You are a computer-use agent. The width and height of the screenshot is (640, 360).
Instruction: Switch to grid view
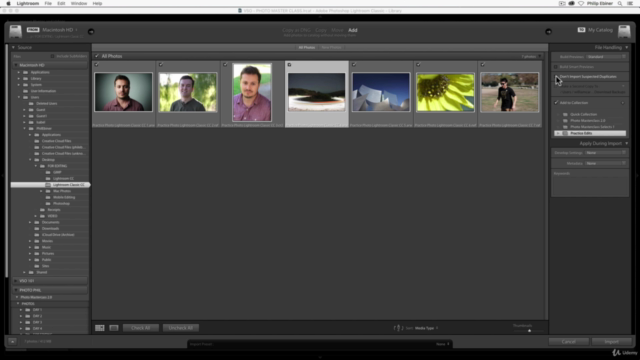[100, 328]
